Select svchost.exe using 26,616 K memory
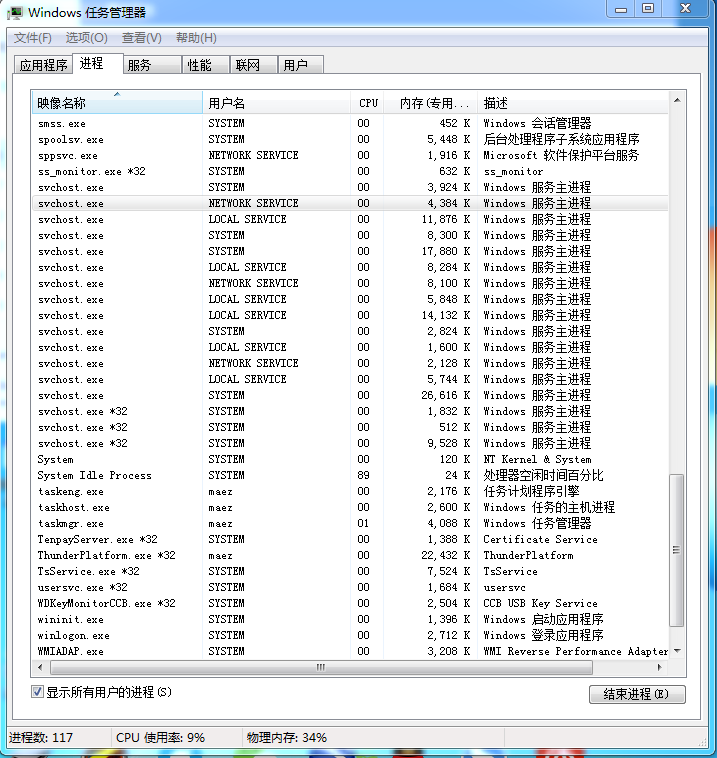Viewport: 717px width, 758px height. 350,395
